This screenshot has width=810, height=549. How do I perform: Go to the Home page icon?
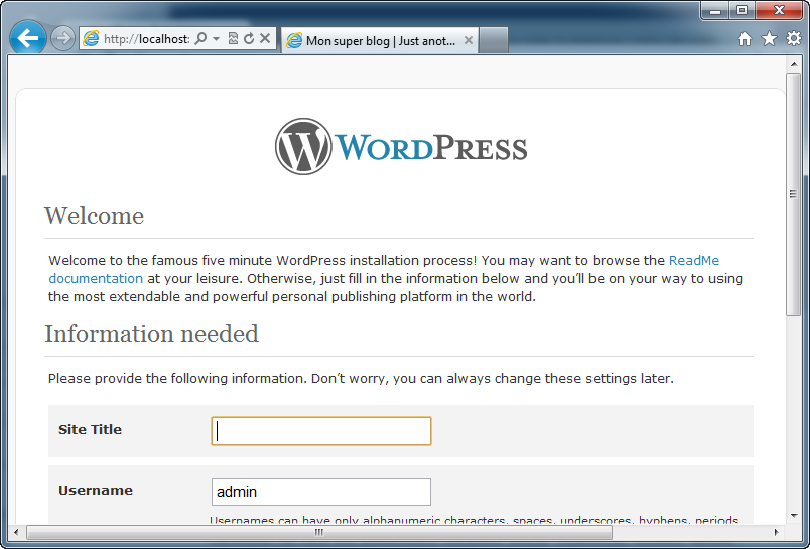744,39
